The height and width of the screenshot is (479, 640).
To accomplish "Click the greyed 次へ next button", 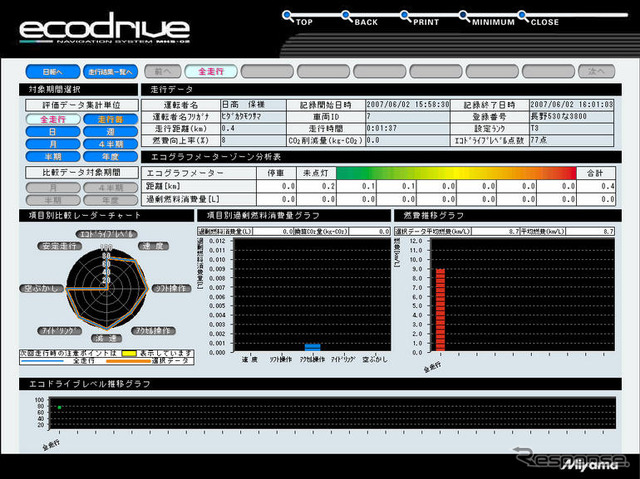I will (x=596, y=71).
